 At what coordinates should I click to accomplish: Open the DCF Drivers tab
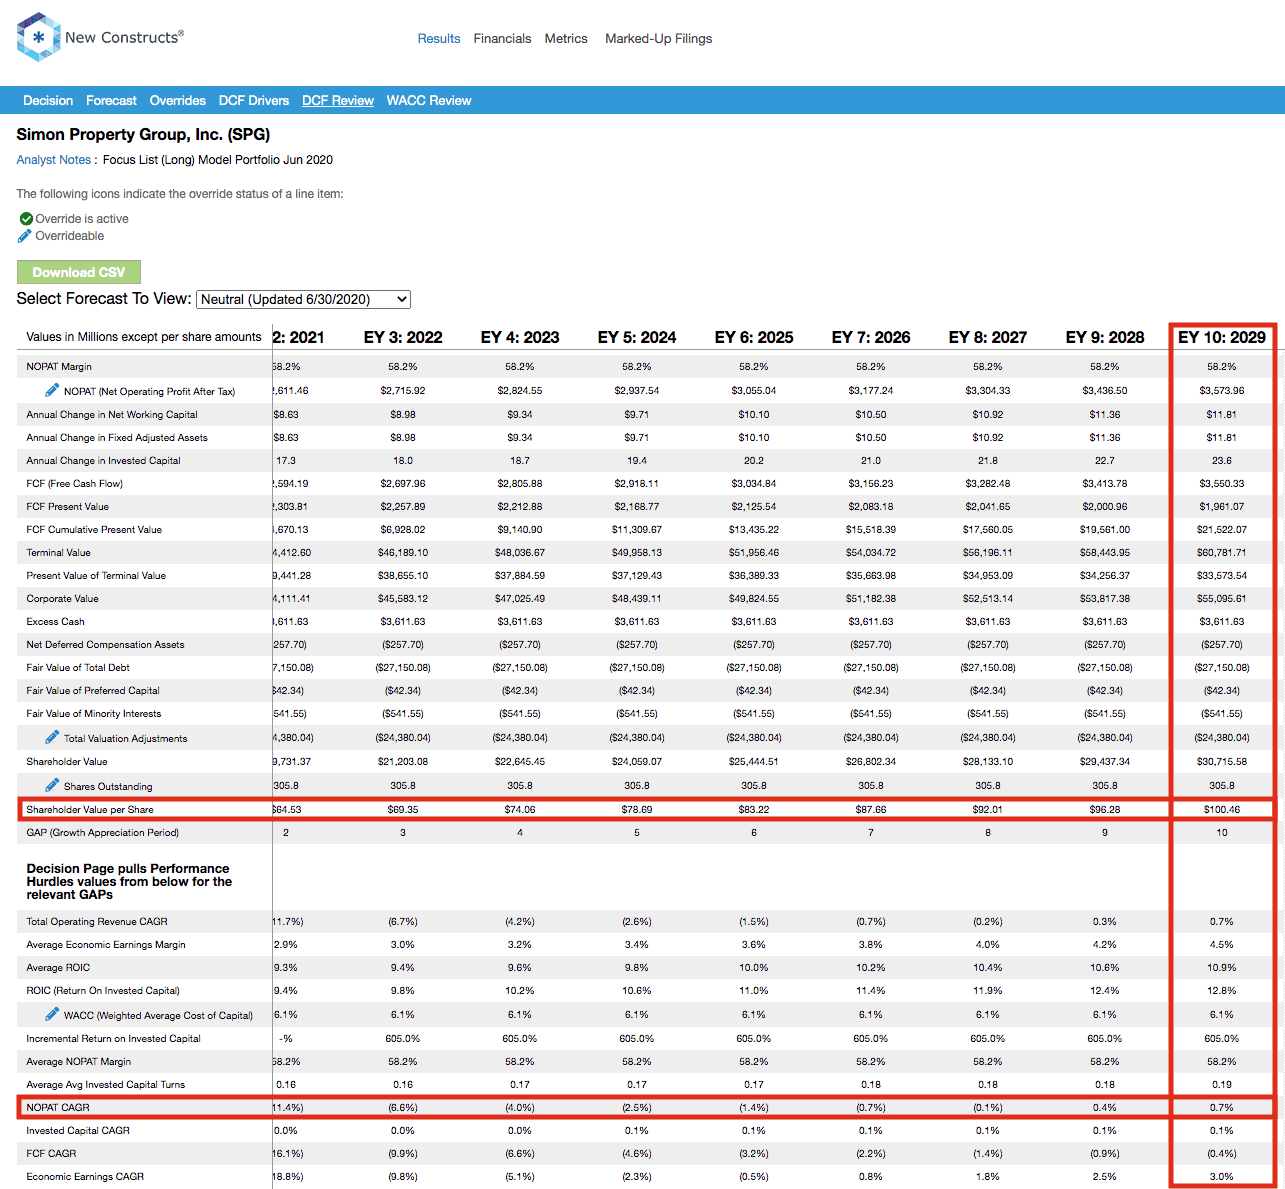pyautogui.click(x=254, y=101)
